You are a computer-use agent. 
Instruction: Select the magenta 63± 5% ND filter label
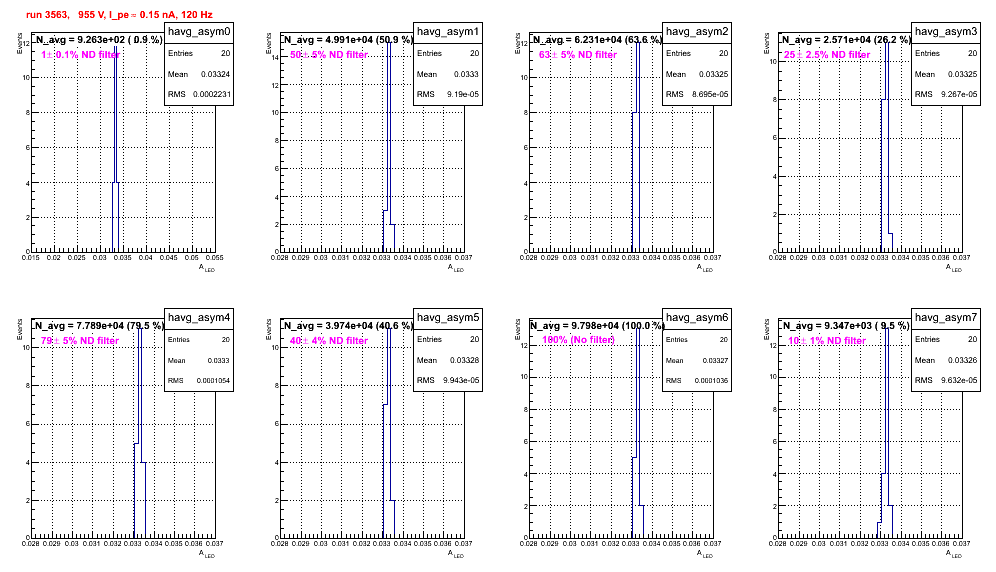(x=578, y=55)
